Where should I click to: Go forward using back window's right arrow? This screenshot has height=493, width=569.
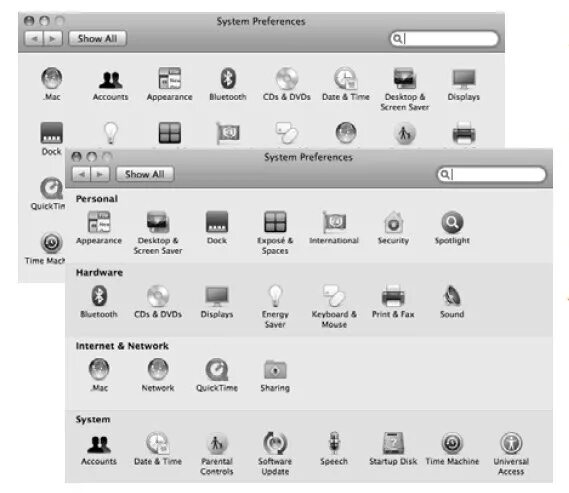click(x=53, y=38)
